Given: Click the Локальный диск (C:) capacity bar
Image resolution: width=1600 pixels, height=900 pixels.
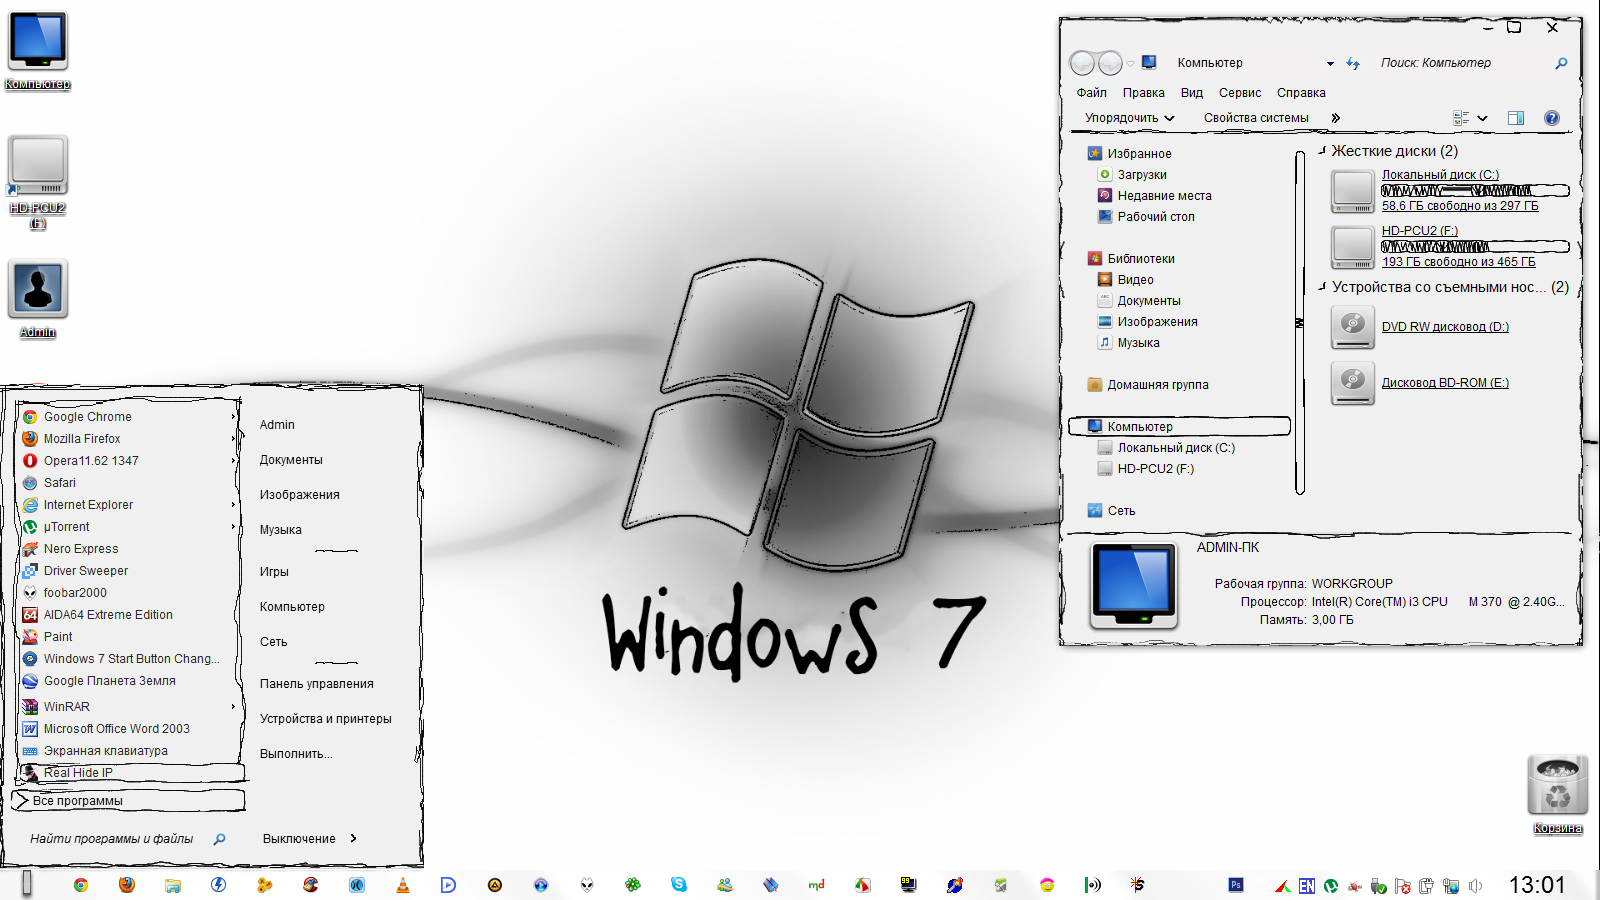Looking at the screenshot, I should pyautogui.click(x=1475, y=190).
